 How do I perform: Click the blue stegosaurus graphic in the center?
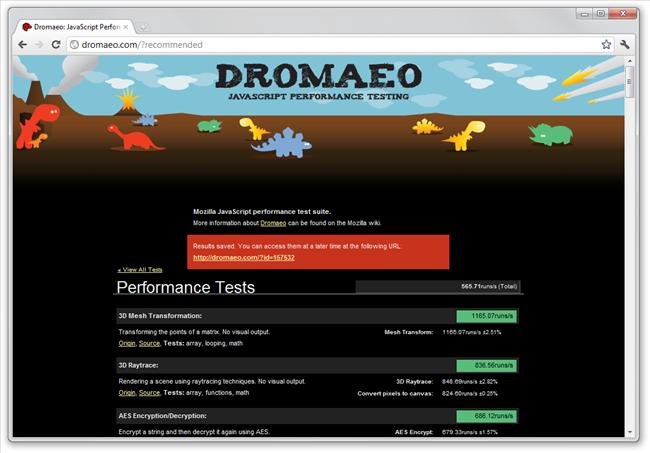pyautogui.click(x=282, y=143)
